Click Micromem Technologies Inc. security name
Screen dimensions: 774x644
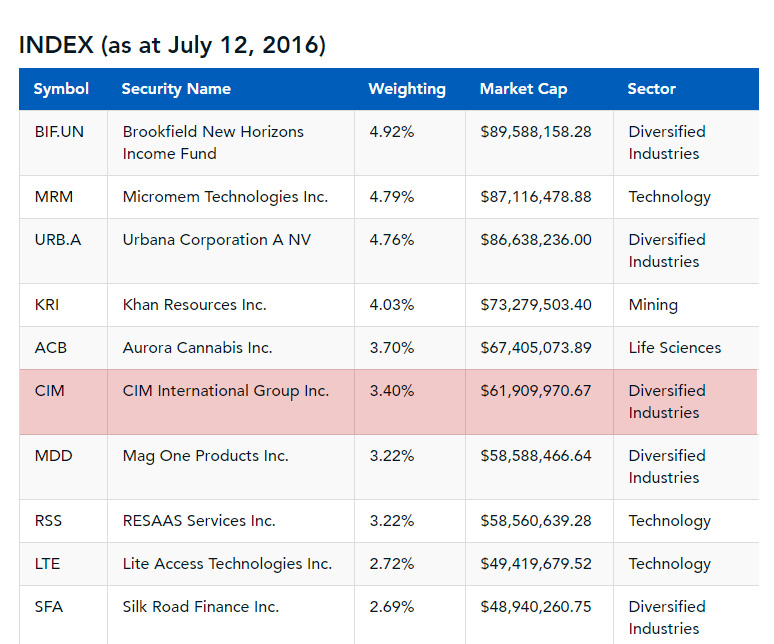[225, 197]
